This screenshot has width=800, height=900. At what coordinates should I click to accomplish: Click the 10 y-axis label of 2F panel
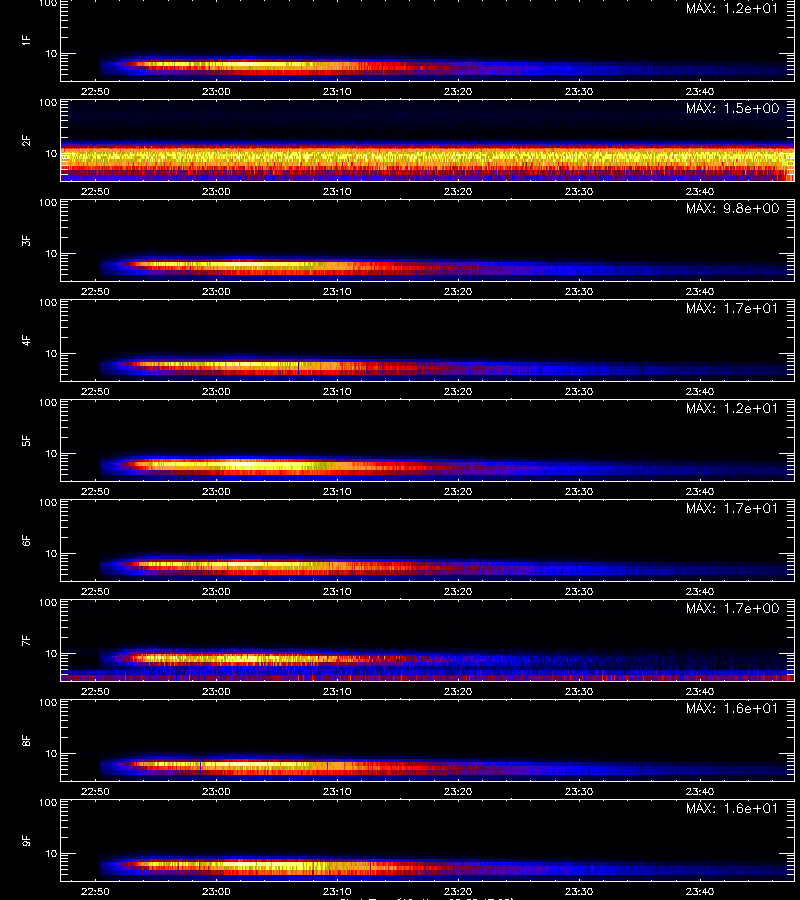(52, 153)
